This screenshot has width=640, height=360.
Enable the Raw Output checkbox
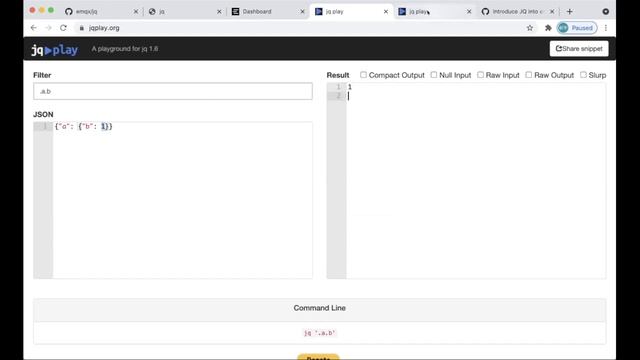coord(529,75)
